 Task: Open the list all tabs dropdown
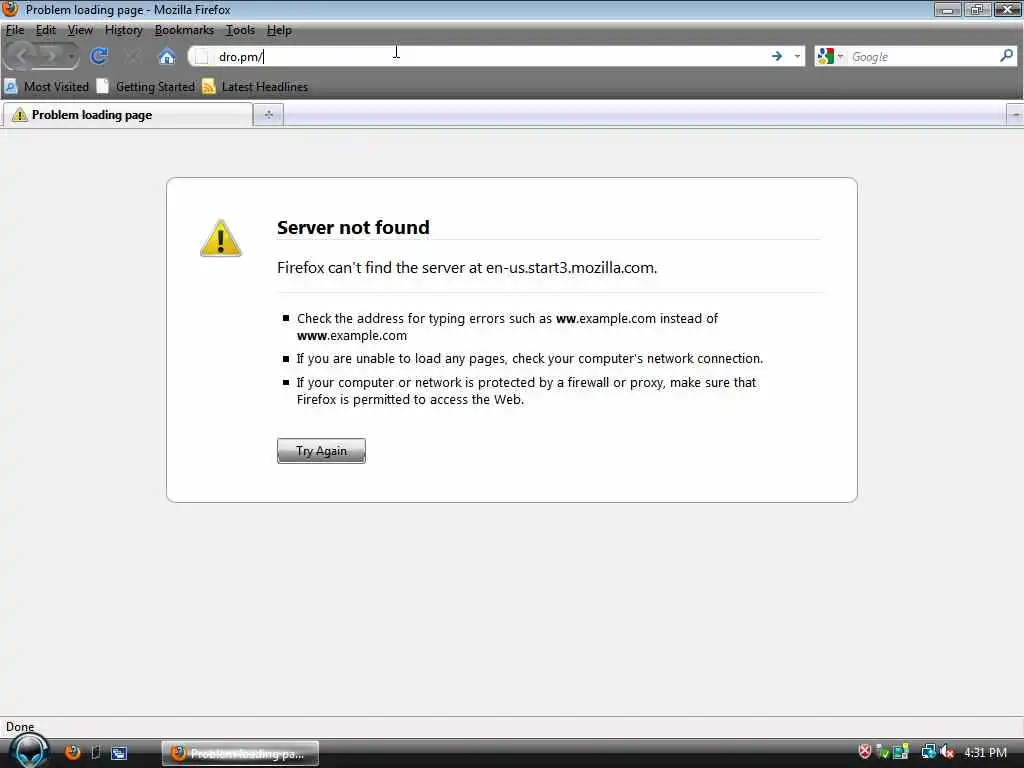pyautogui.click(x=1015, y=115)
